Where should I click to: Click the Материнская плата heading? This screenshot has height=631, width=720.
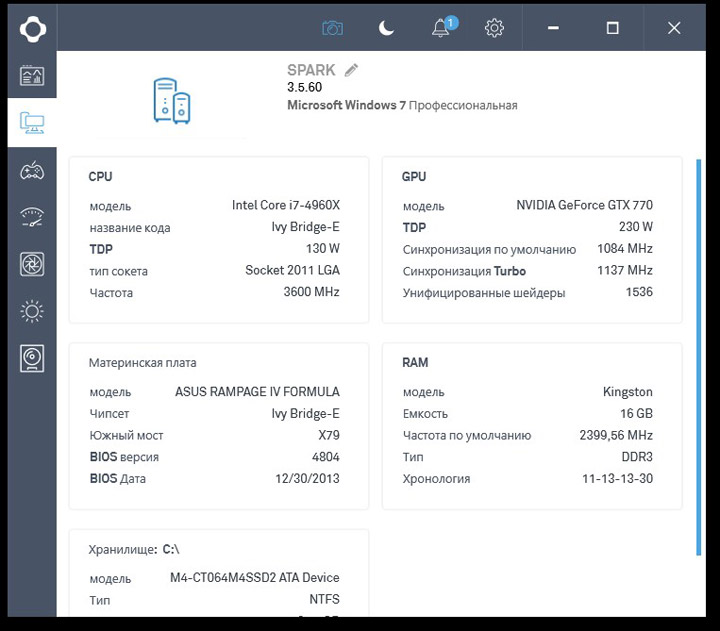point(142,363)
